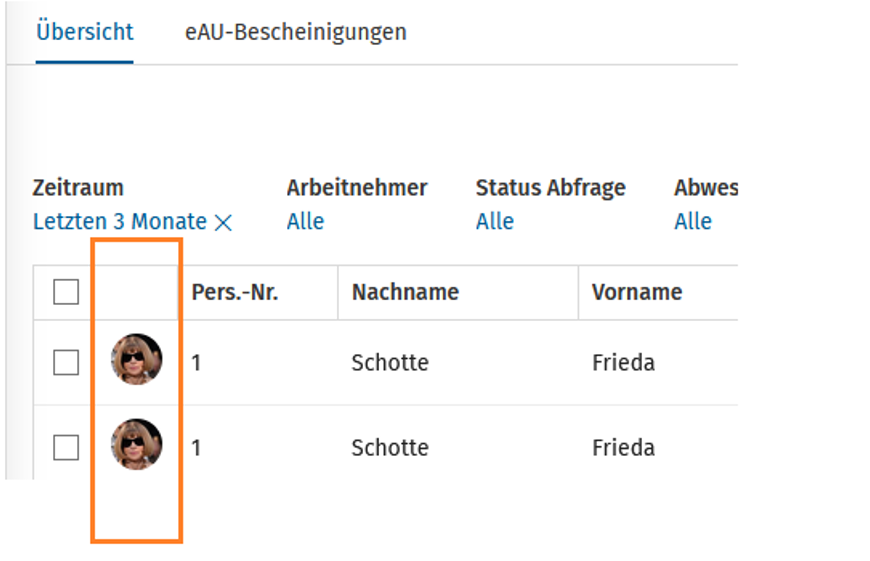Viewport: 870px width, 561px height.
Task: Open the Zeitraum filter Letzten 3 Monate
Action: [120, 221]
